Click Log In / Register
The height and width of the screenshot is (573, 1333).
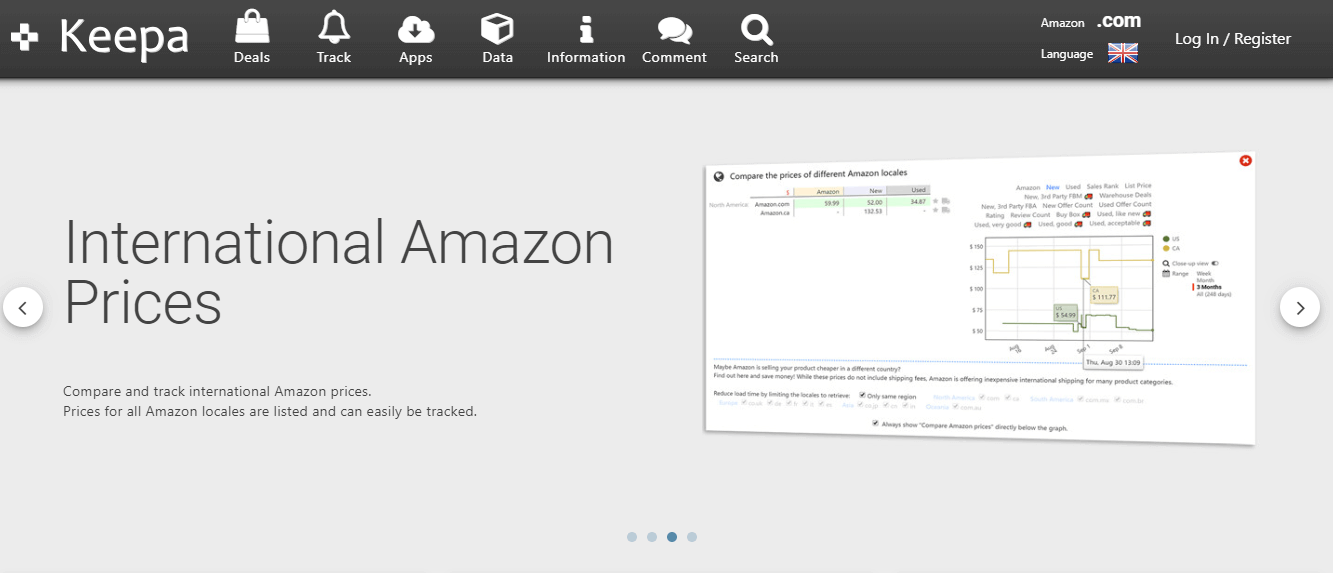coord(1233,38)
